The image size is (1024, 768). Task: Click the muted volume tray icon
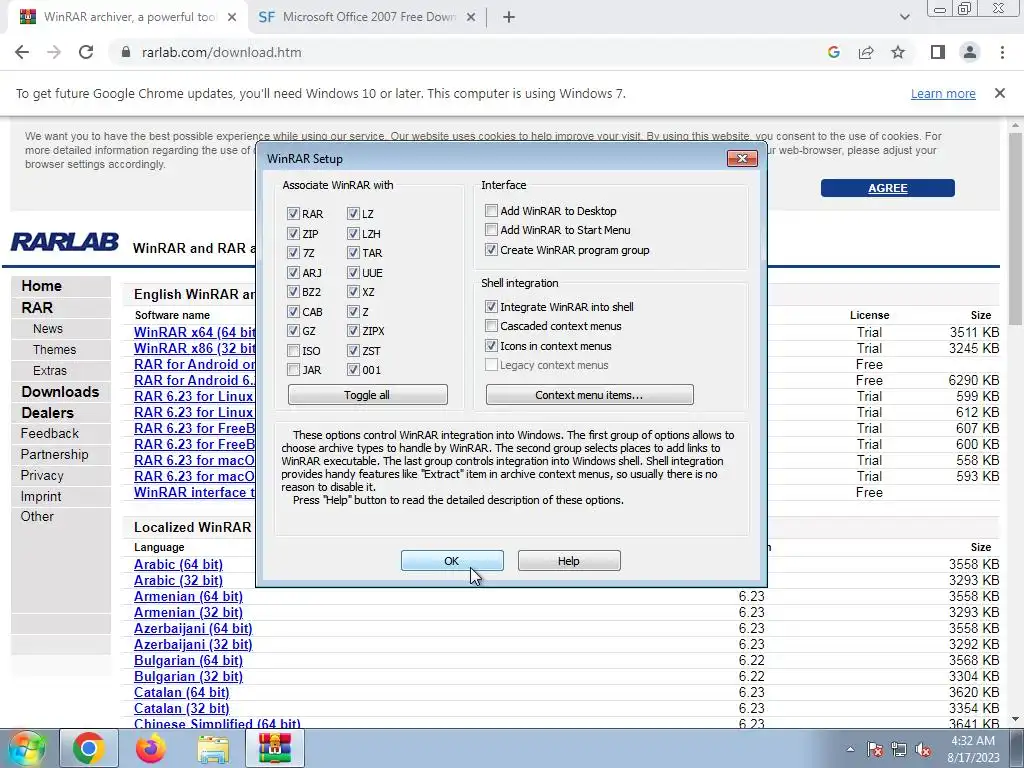point(923,749)
